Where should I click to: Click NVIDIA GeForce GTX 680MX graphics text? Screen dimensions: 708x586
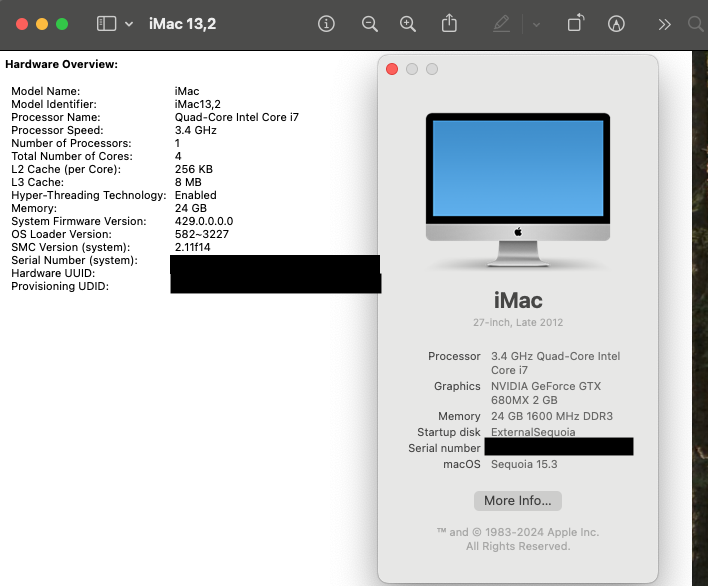tap(546, 393)
